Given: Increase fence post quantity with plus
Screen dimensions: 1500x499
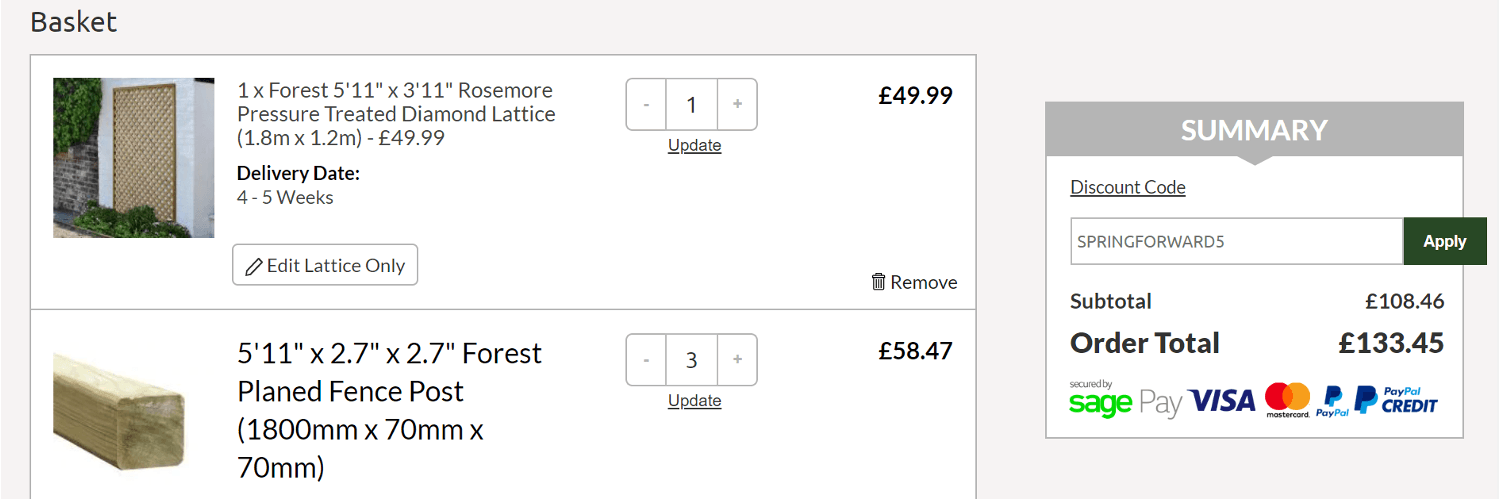Looking at the screenshot, I should pyautogui.click(x=737, y=360).
